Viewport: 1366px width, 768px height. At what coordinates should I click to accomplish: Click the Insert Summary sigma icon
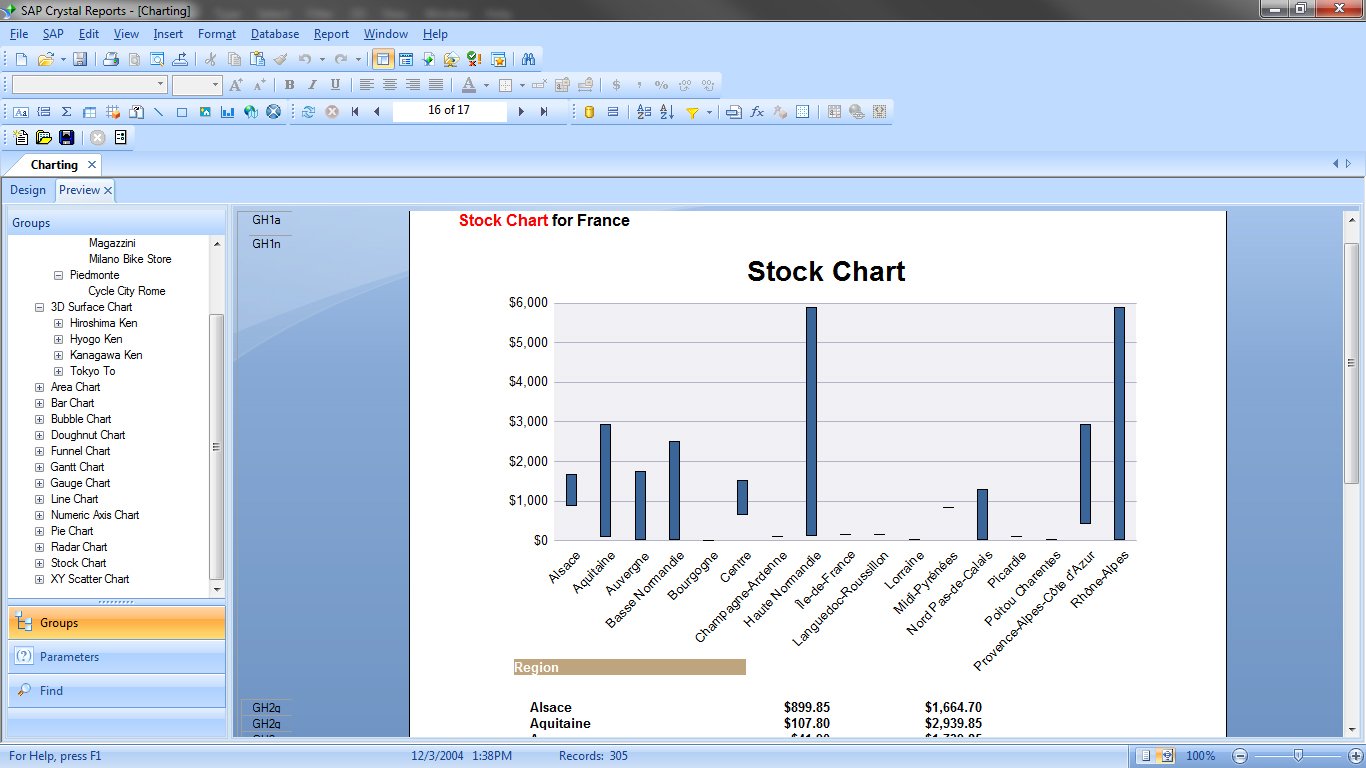click(x=66, y=112)
